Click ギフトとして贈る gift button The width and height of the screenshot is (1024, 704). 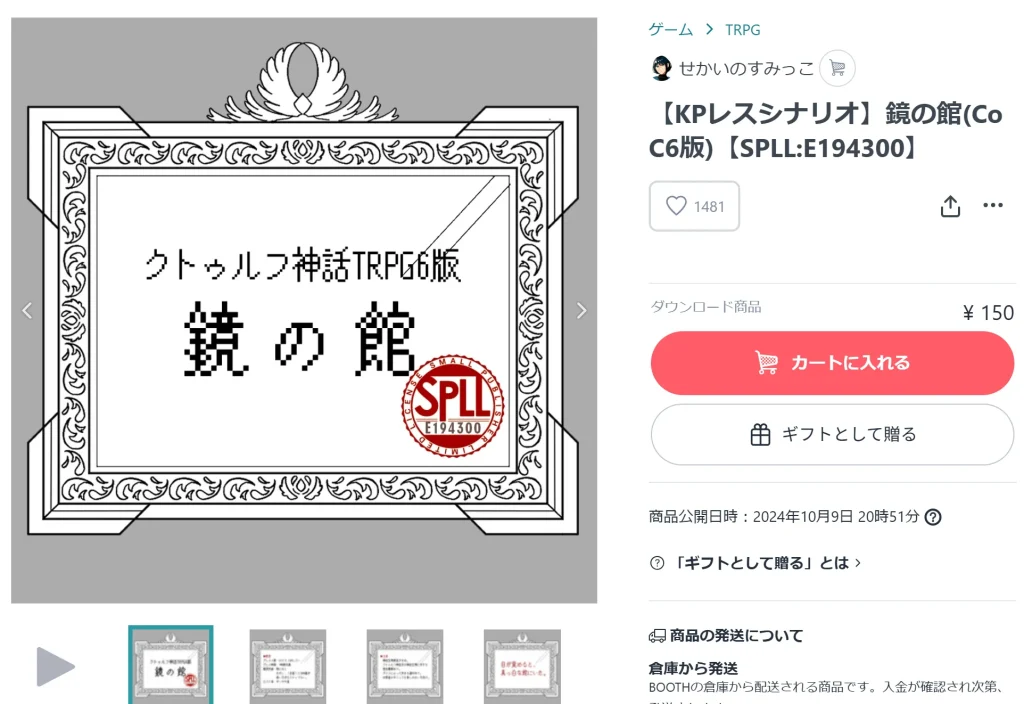click(x=832, y=435)
